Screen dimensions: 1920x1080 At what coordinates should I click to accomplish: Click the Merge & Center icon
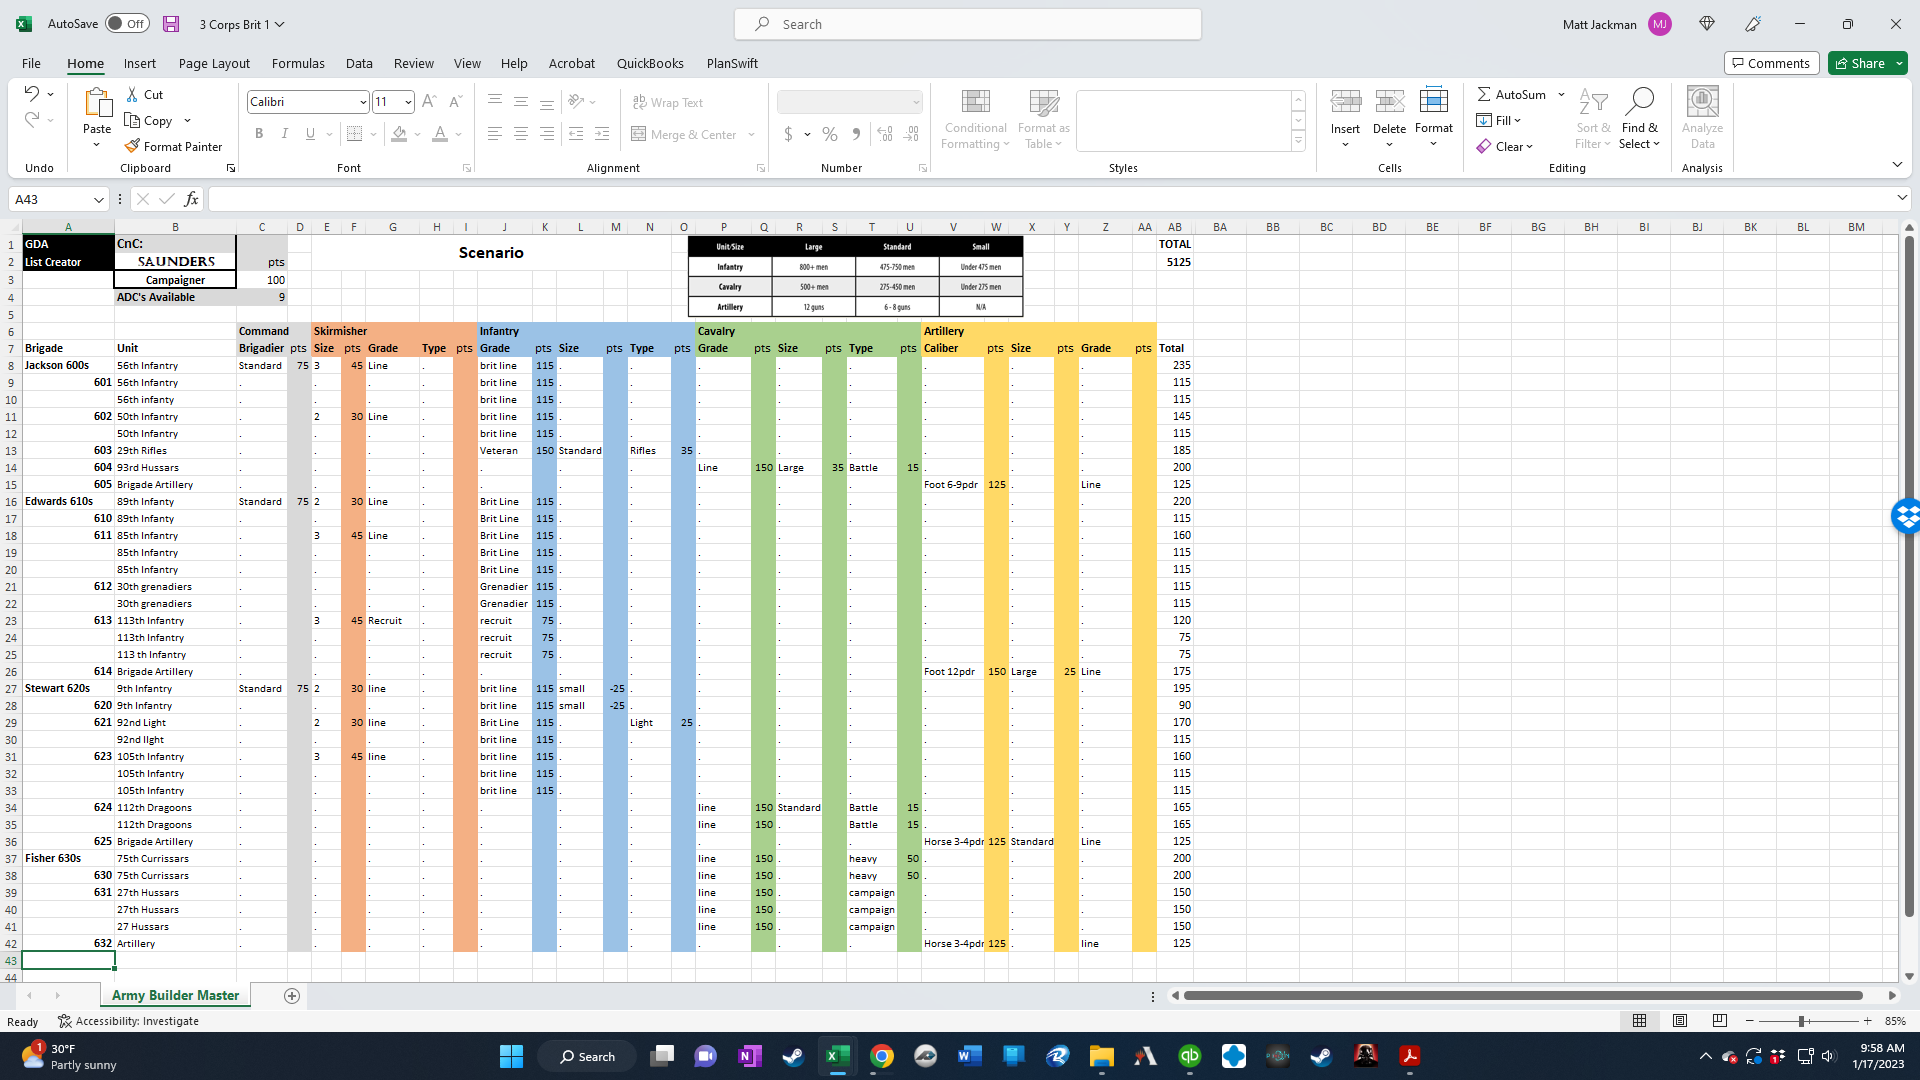pos(639,134)
